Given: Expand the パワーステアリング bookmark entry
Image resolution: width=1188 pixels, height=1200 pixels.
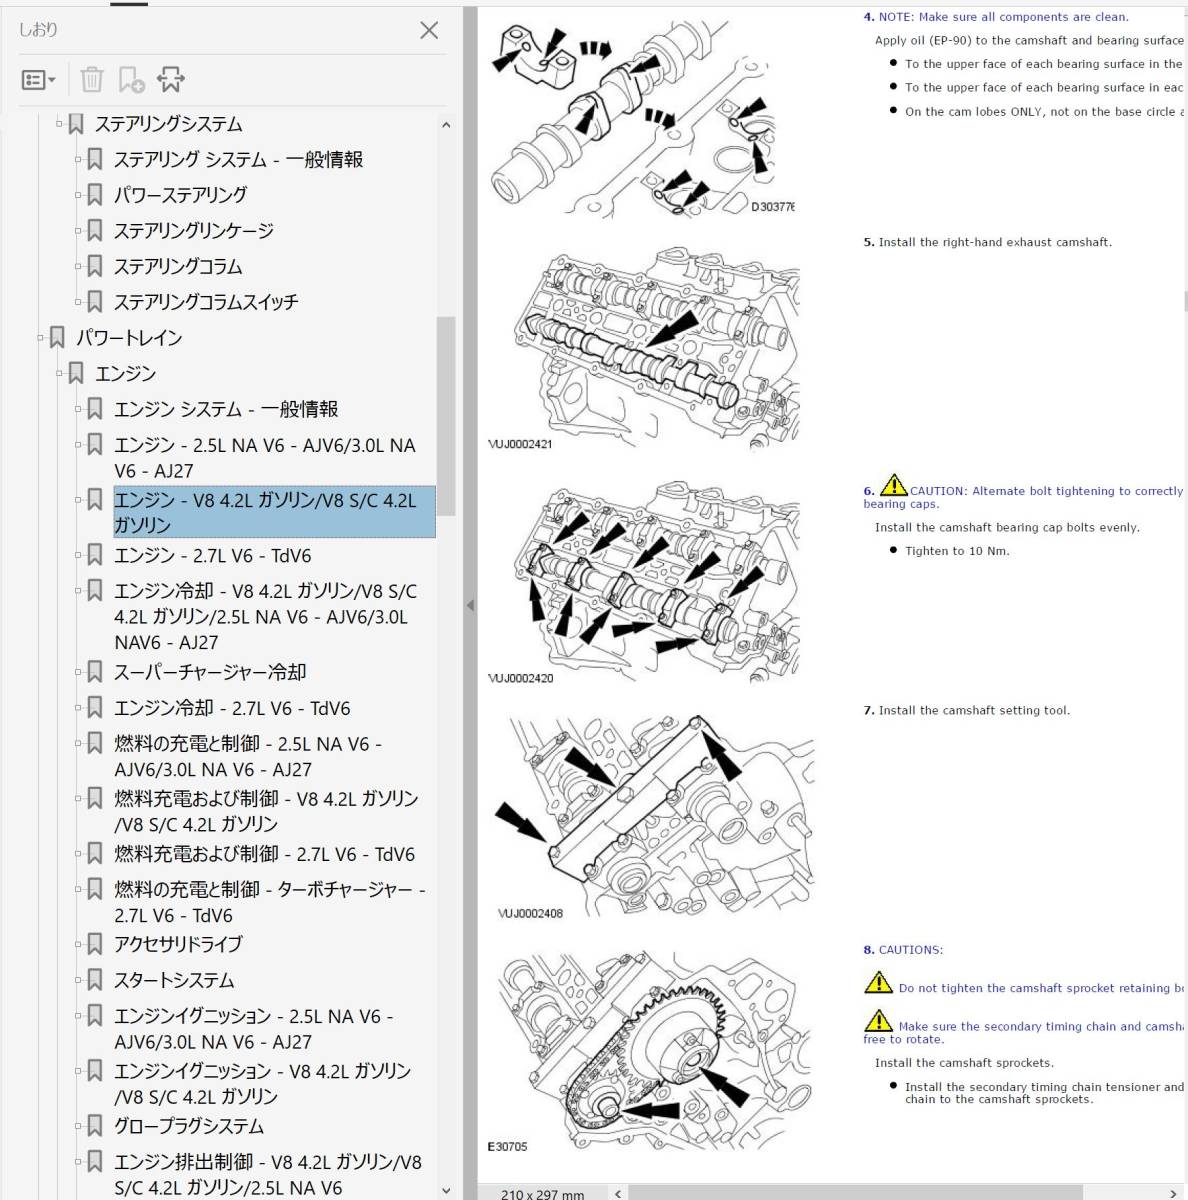Looking at the screenshot, I should 77,194.
